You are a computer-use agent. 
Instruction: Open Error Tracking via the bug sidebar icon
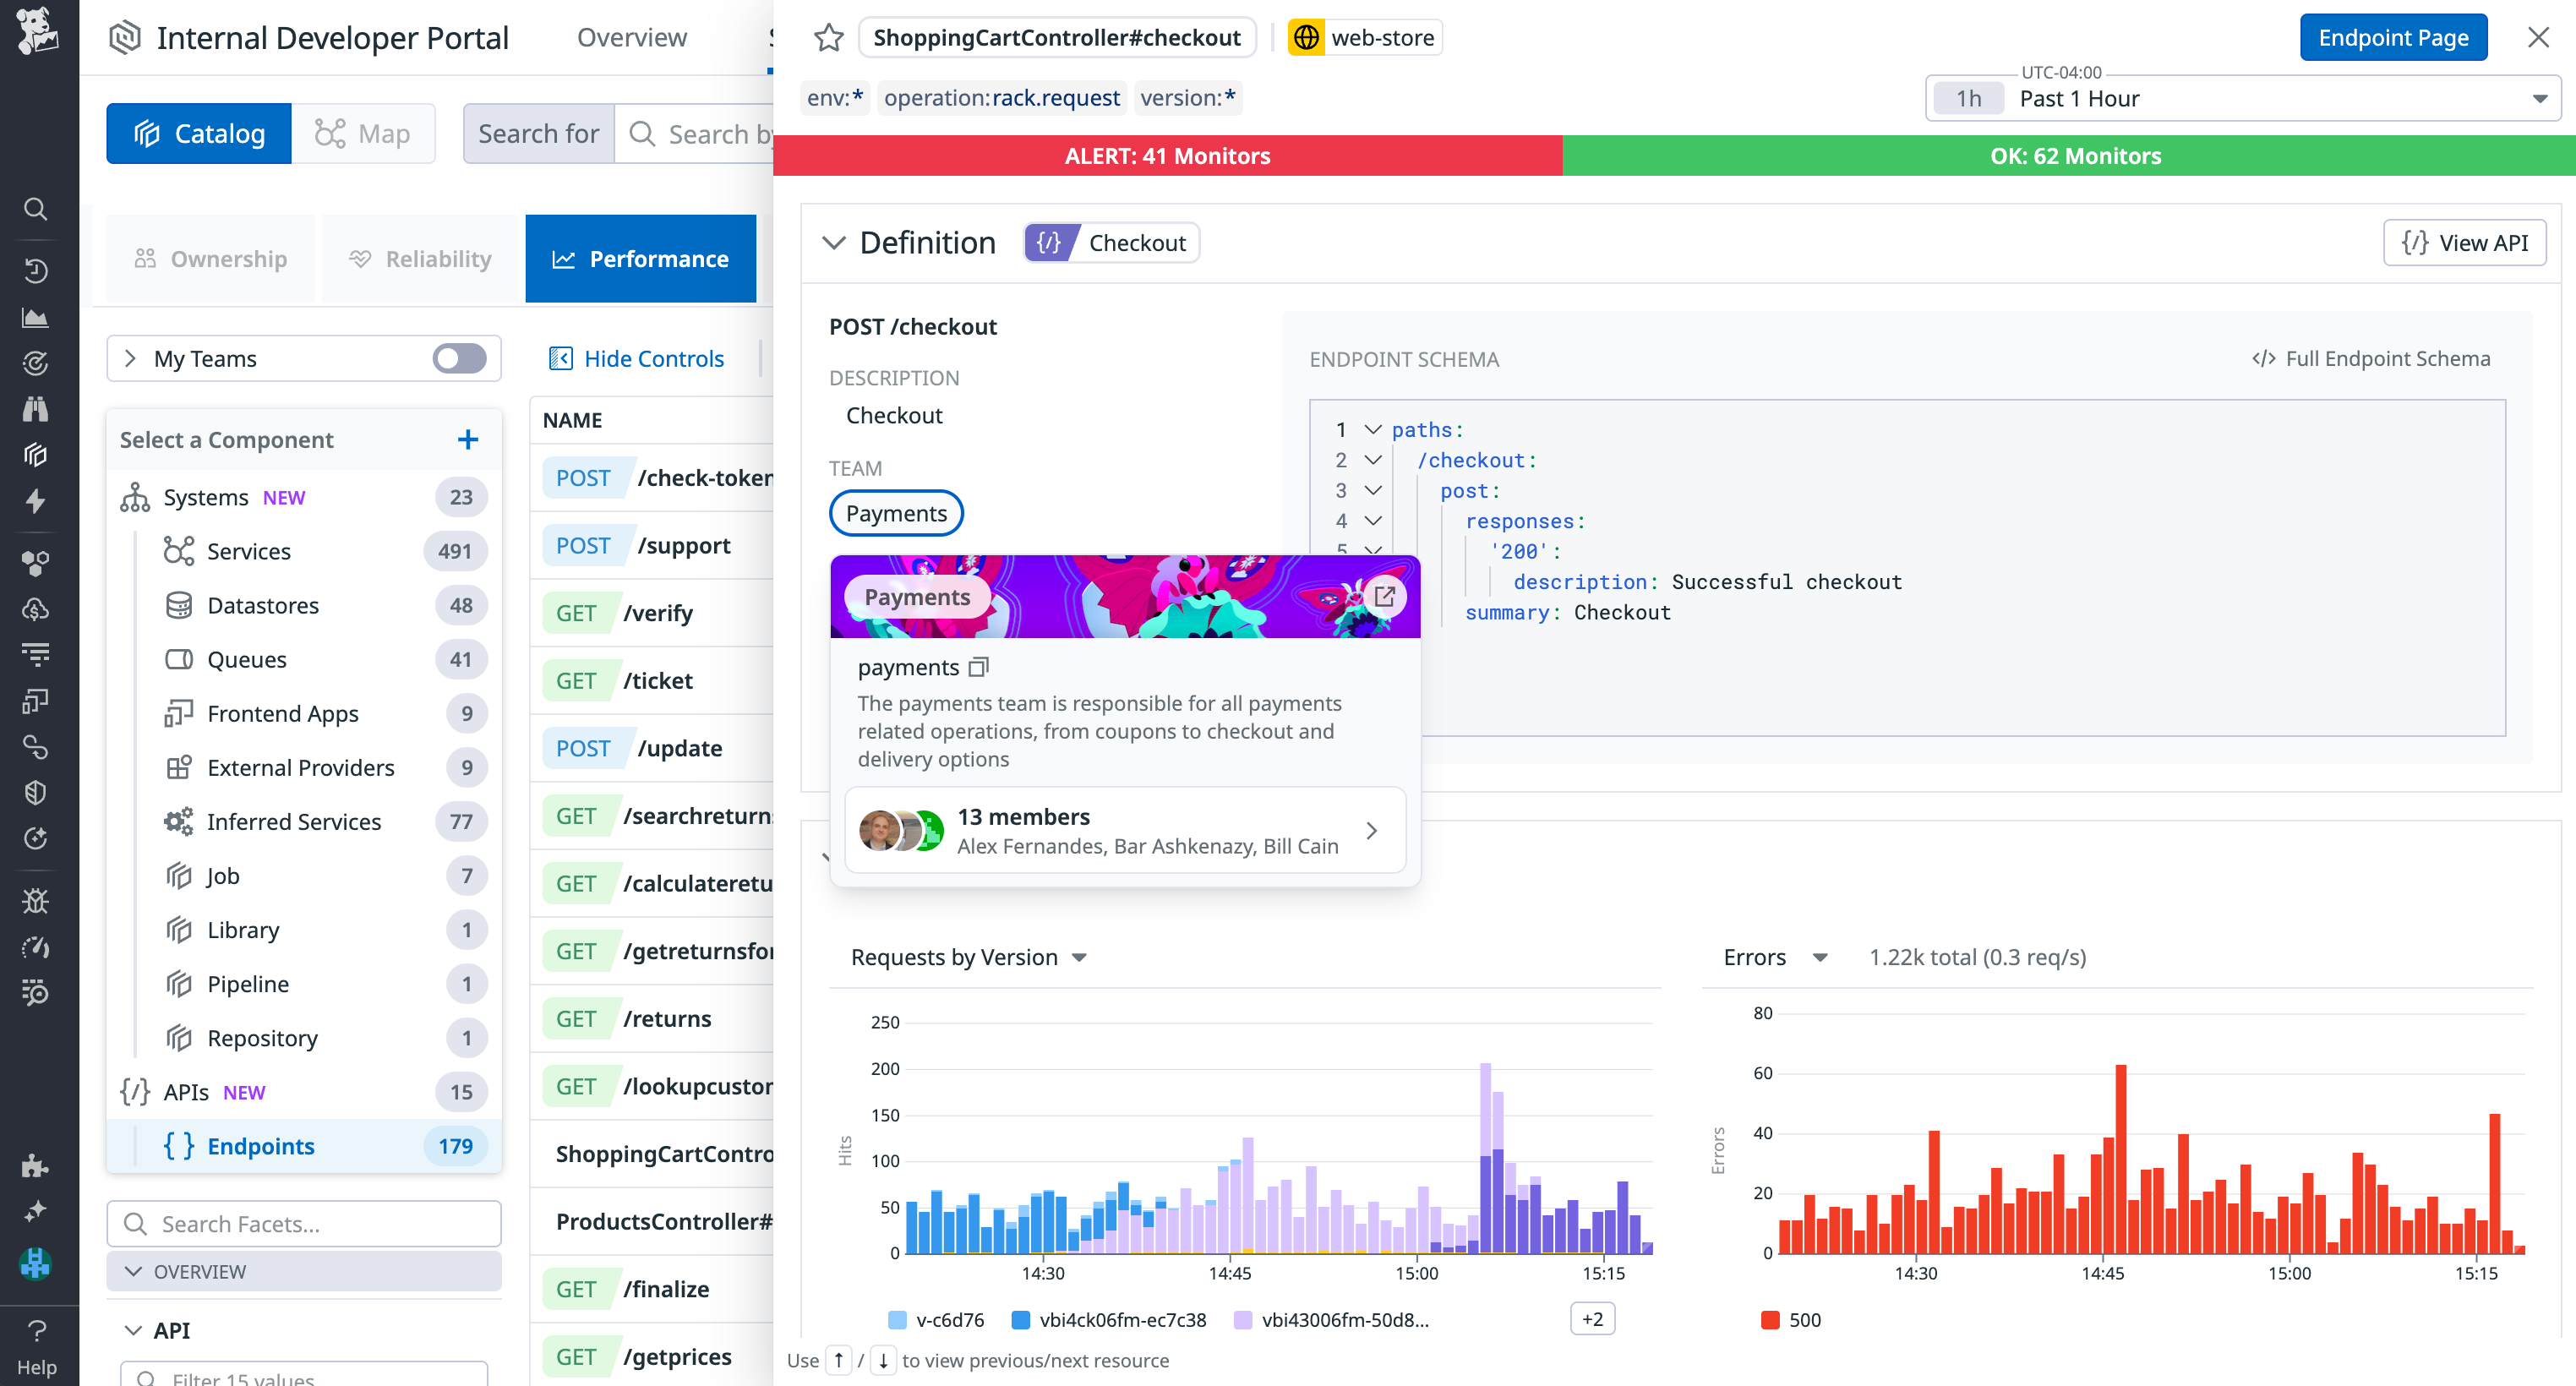click(36, 901)
